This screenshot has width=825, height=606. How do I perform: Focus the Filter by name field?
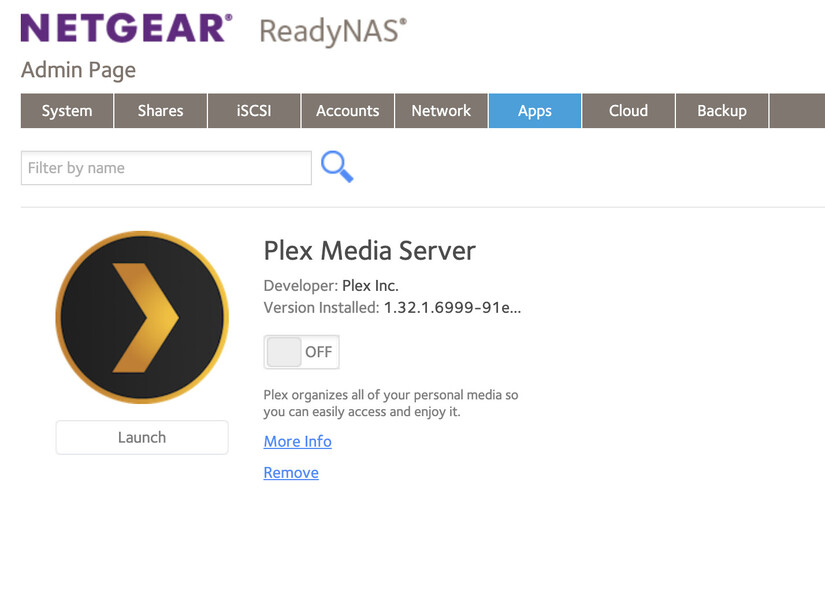tap(166, 168)
